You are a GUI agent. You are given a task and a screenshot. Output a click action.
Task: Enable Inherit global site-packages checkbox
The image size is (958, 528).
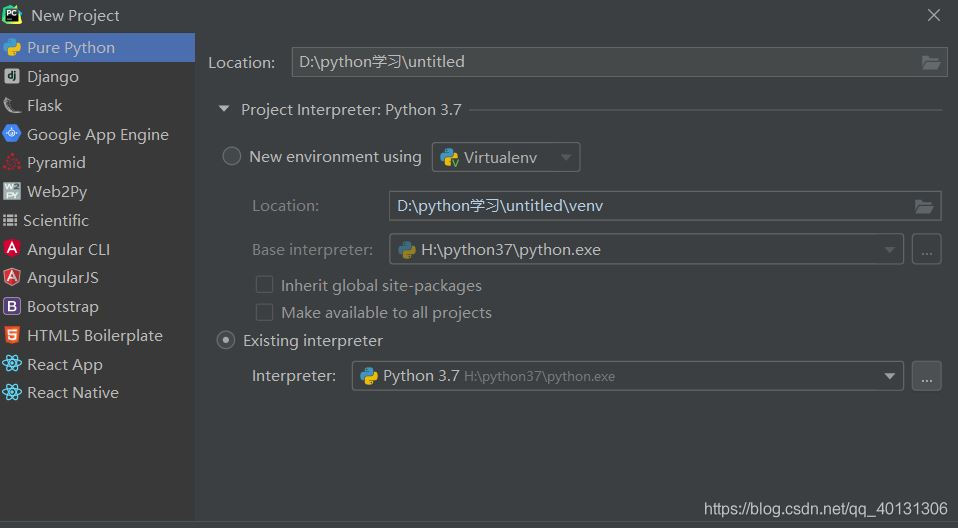(264, 285)
